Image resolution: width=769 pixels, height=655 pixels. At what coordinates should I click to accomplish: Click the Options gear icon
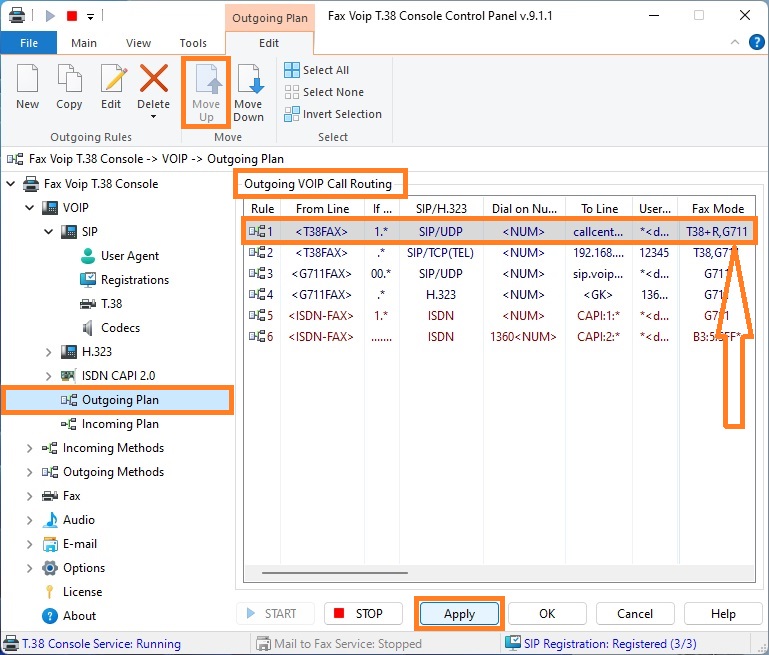[x=50, y=568]
